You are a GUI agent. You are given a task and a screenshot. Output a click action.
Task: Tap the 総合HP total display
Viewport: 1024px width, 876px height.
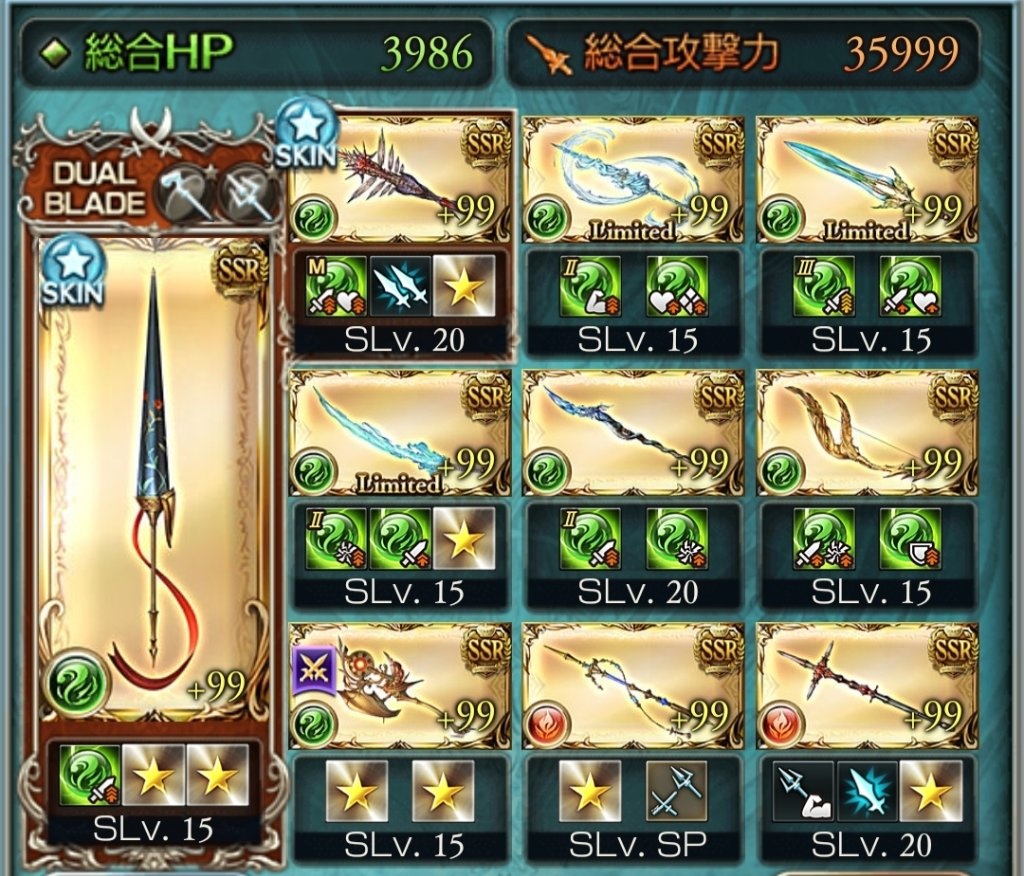tap(257, 52)
